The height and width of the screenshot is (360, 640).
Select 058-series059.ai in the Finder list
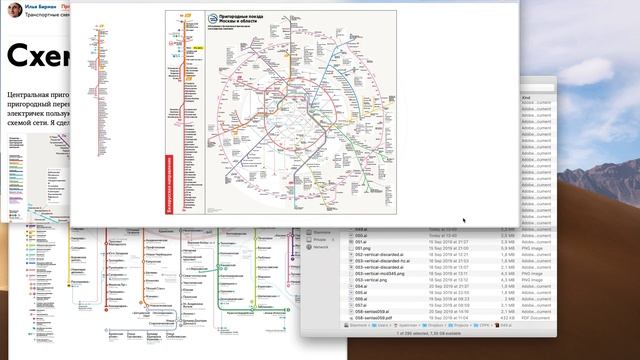[x=372, y=312]
